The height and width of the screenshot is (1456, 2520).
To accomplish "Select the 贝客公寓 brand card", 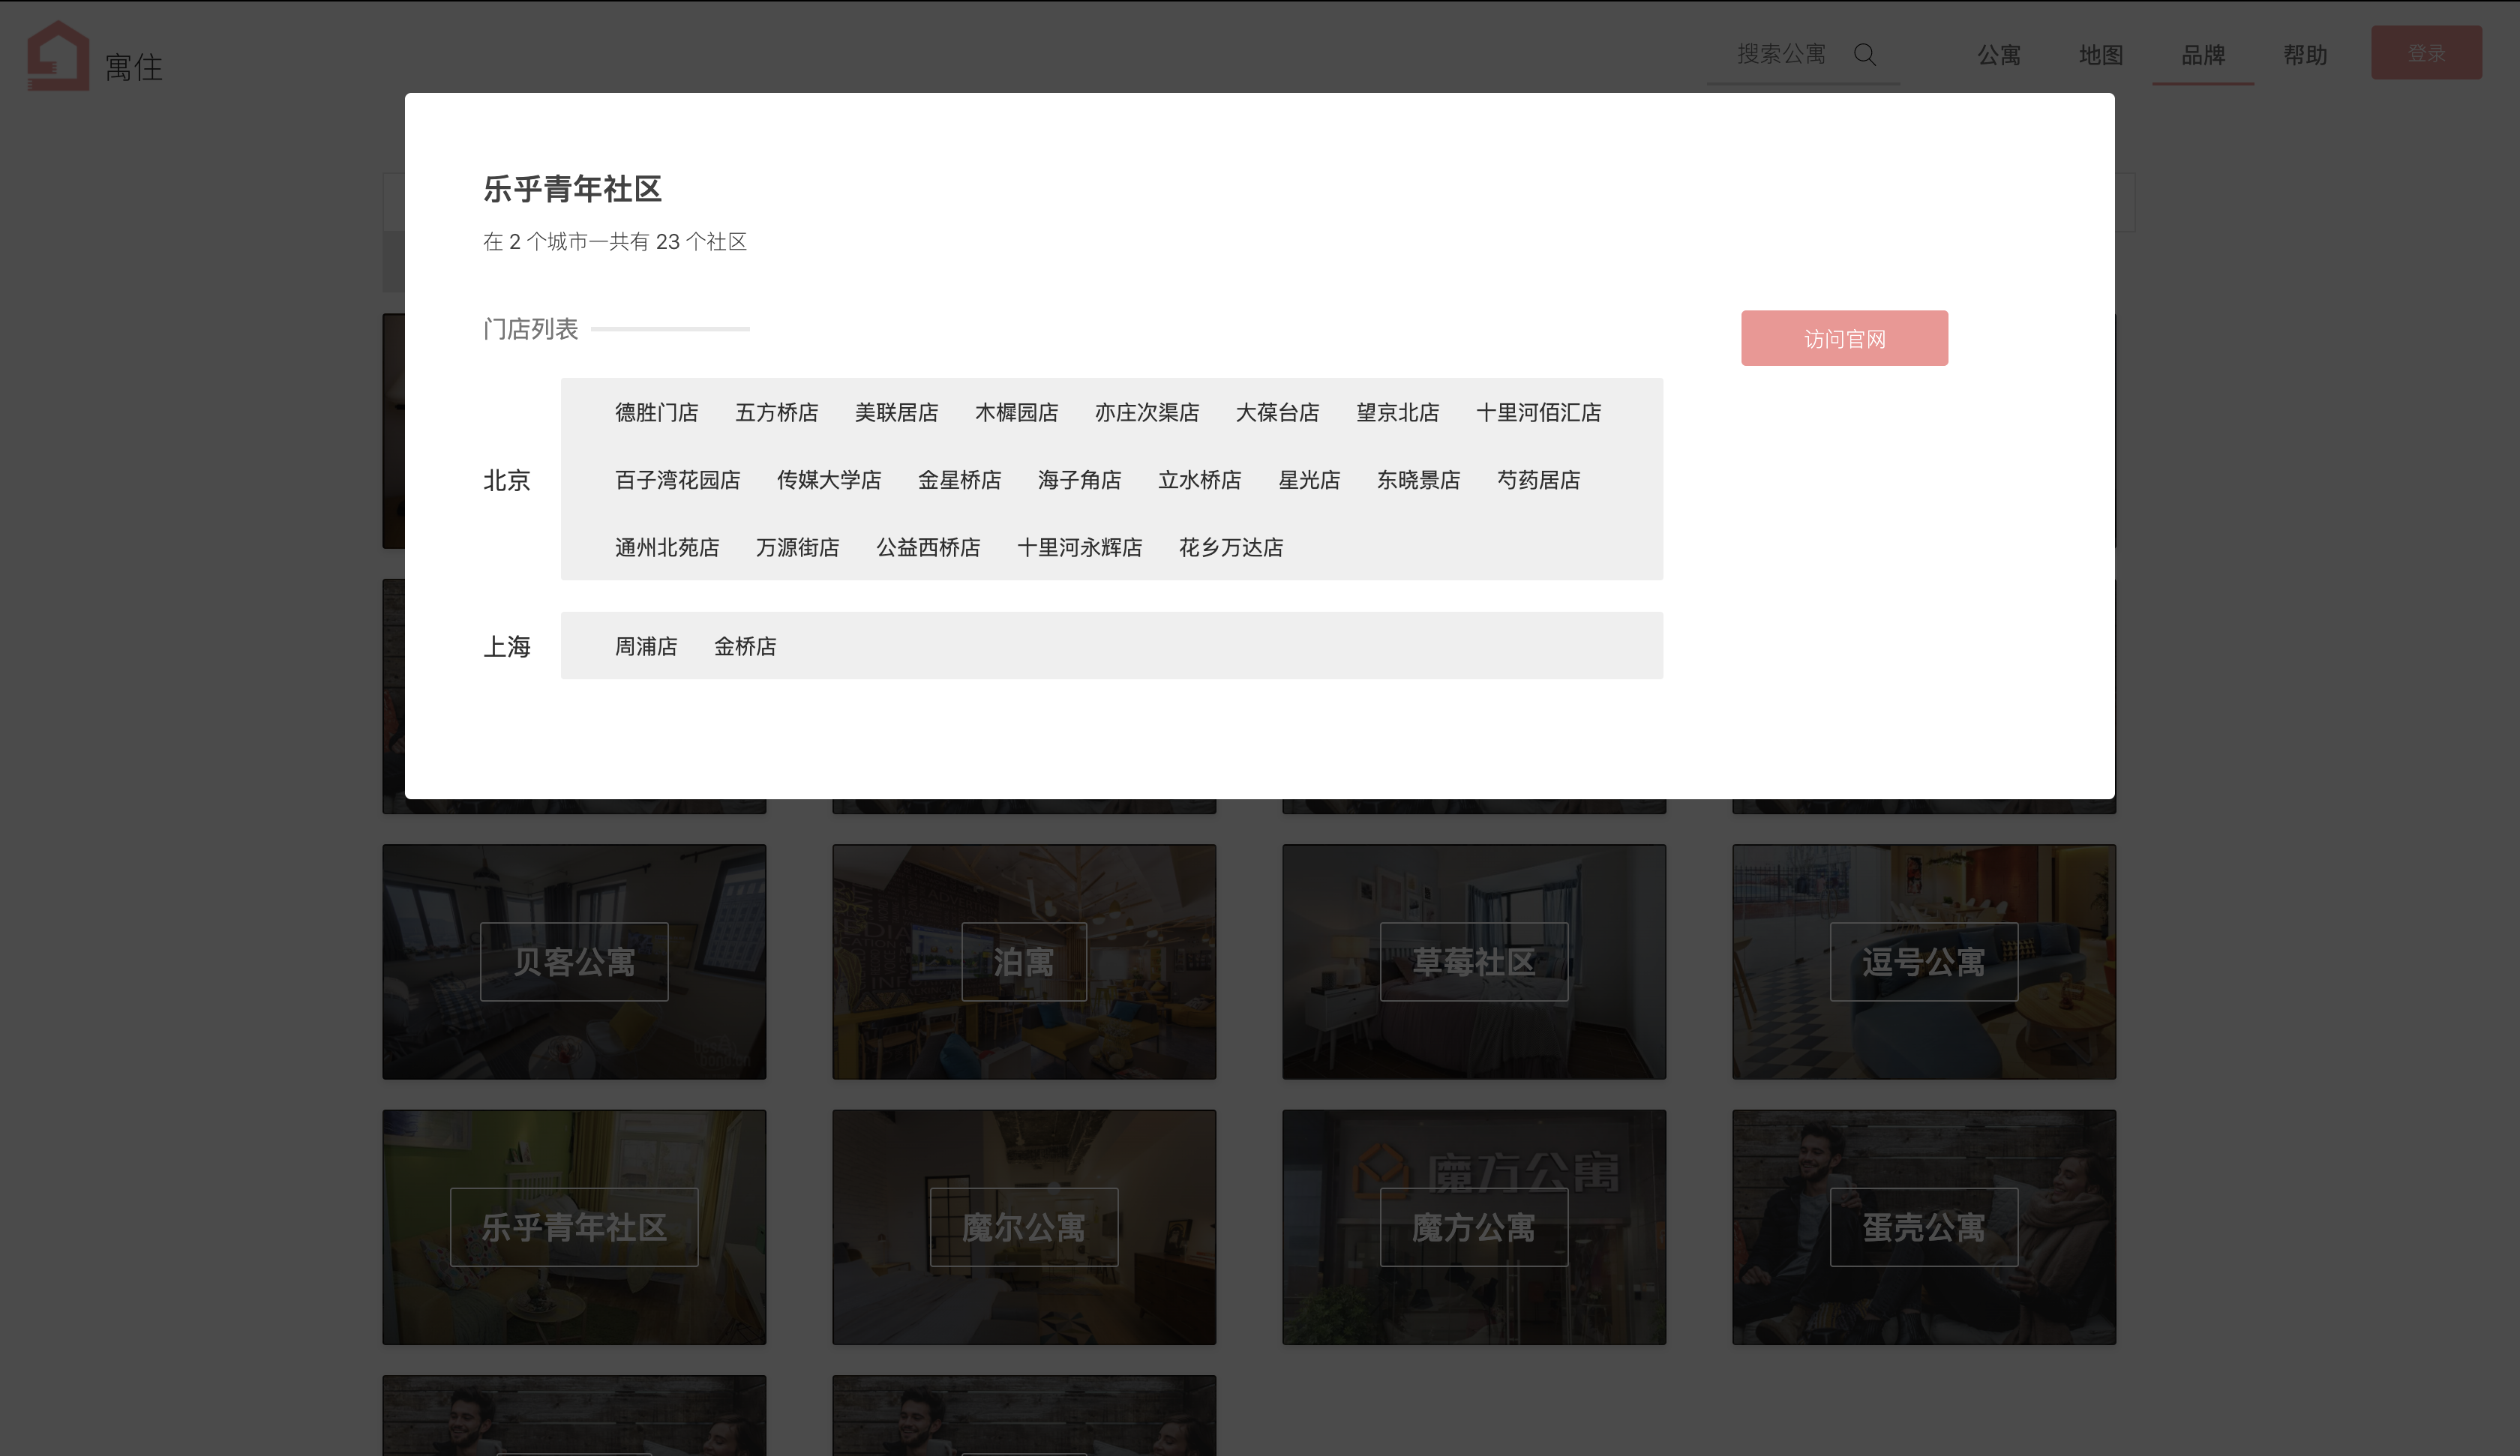I will pos(573,962).
